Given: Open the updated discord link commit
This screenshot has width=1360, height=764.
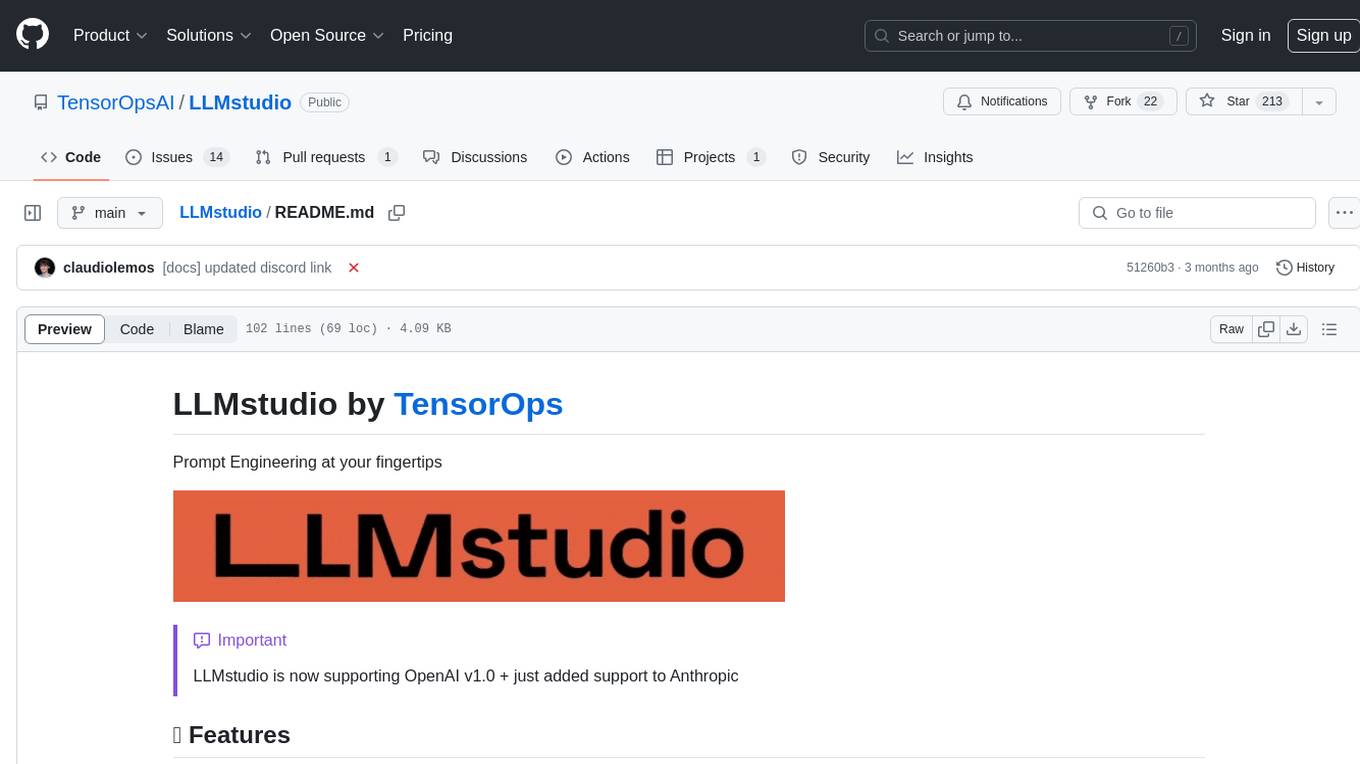Looking at the screenshot, I should [247, 268].
